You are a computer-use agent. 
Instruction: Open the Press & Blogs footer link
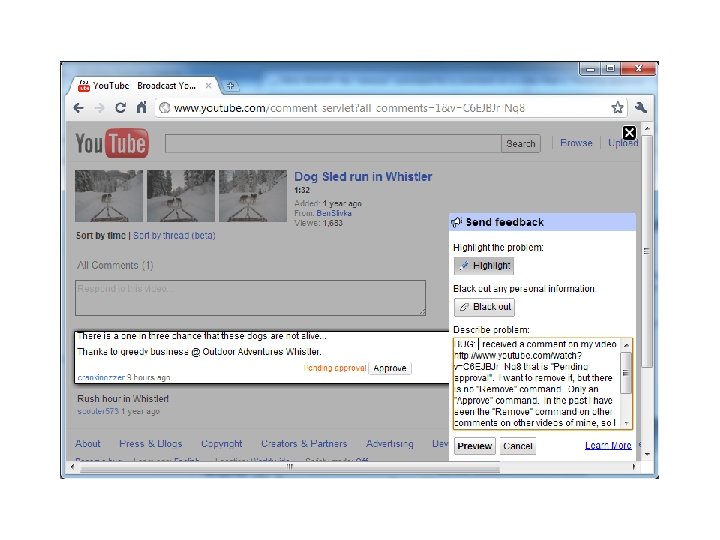click(x=151, y=444)
